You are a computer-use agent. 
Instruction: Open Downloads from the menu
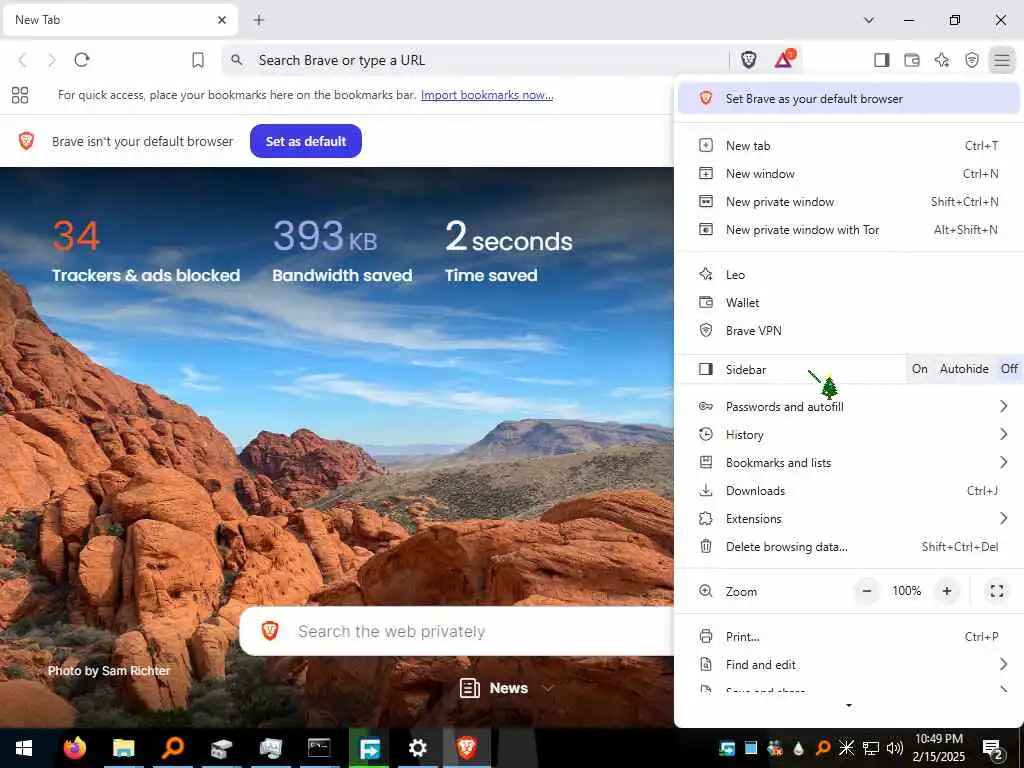pyautogui.click(x=849, y=490)
